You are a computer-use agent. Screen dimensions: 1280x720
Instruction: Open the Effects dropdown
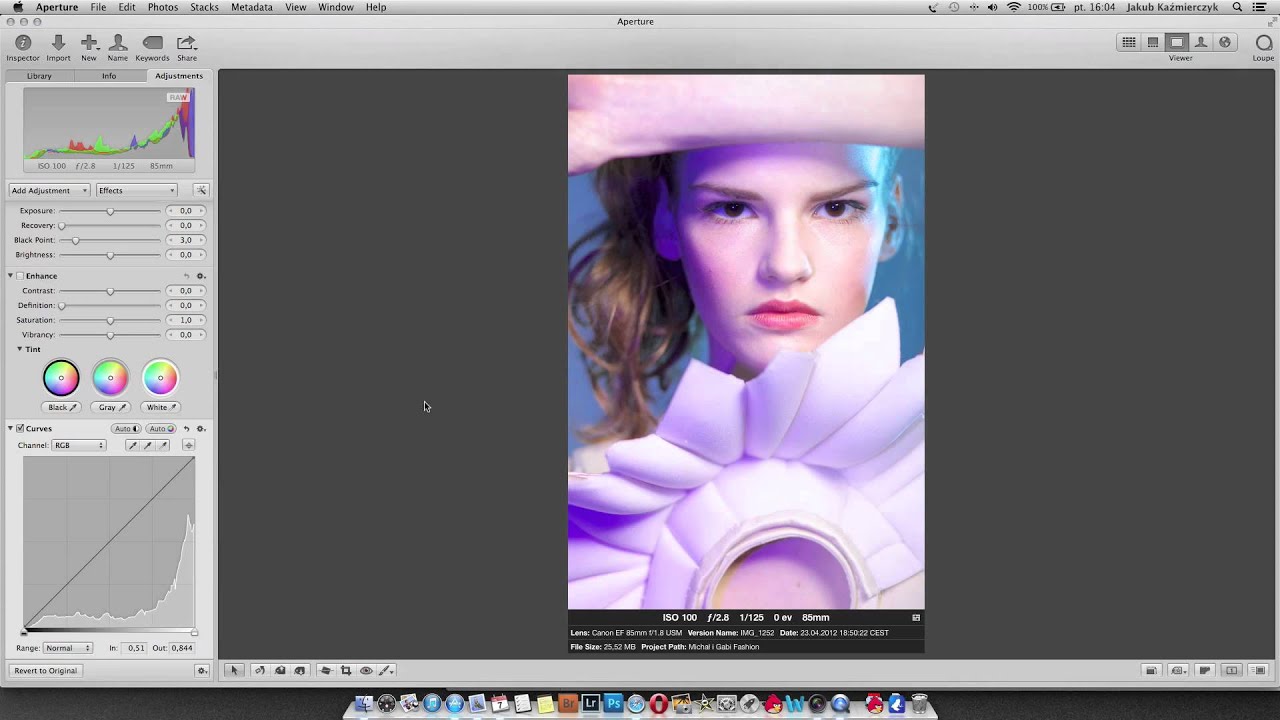(137, 190)
